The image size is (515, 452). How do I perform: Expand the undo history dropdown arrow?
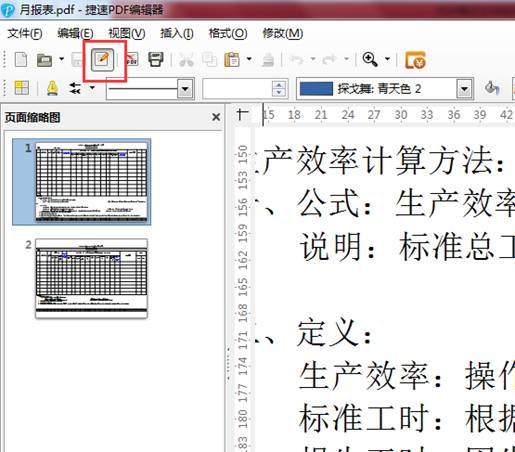[x=313, y=59]
